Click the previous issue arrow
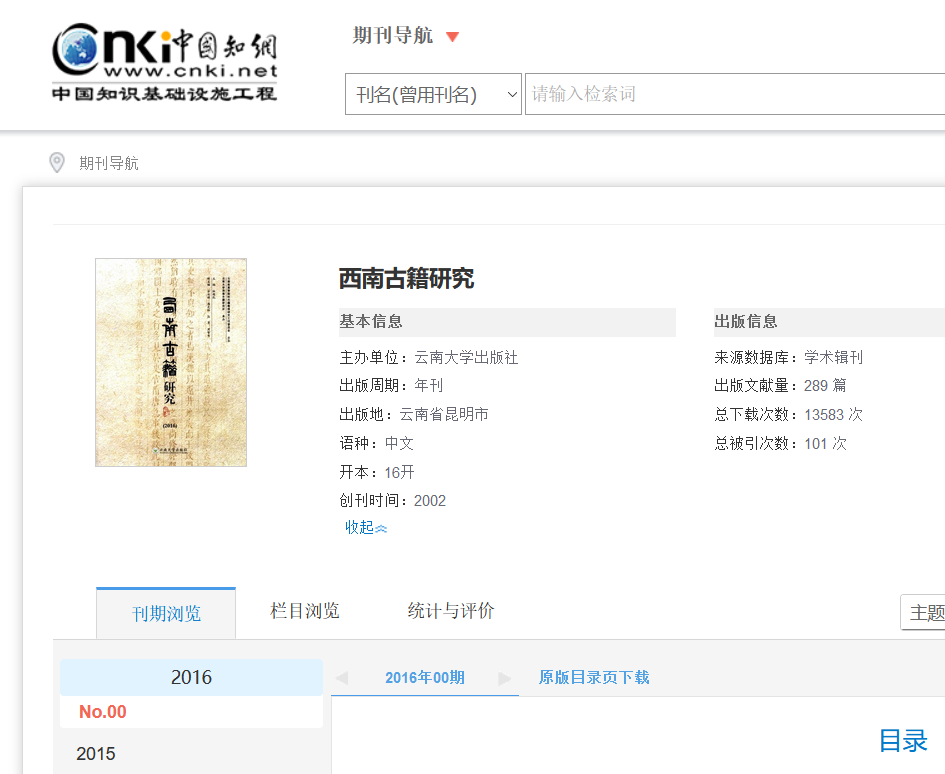 click(x=342, y=677)
